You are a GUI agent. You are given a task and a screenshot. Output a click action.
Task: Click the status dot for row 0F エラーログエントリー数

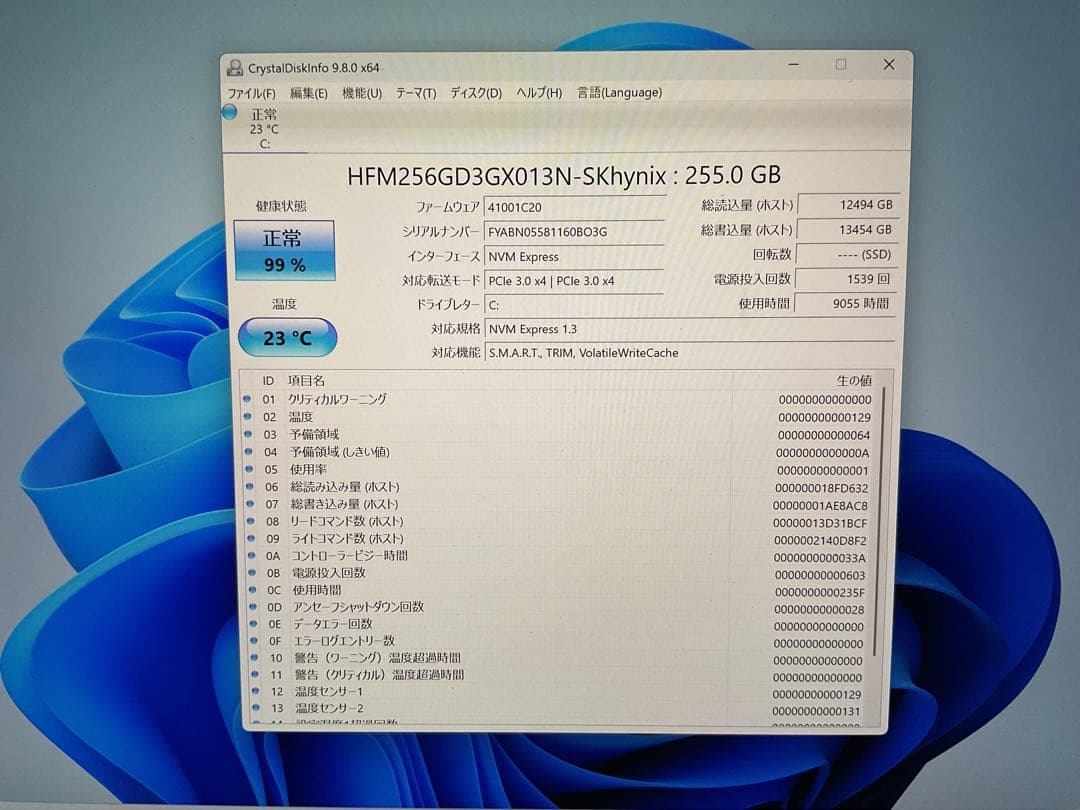254,640
